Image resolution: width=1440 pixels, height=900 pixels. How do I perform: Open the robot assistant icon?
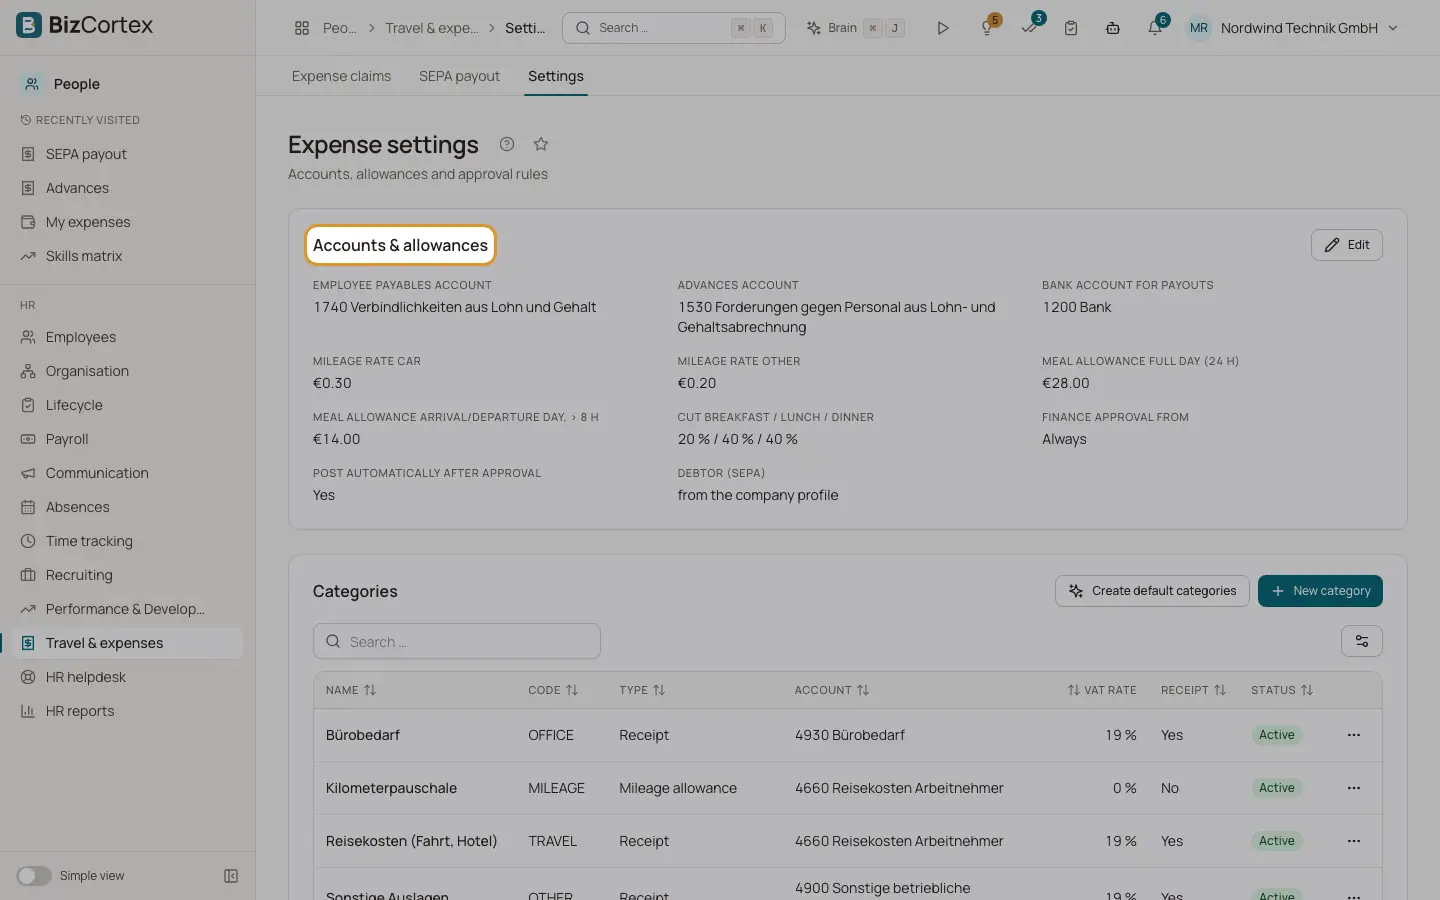pyautogui.click(x=1113, y=28)
